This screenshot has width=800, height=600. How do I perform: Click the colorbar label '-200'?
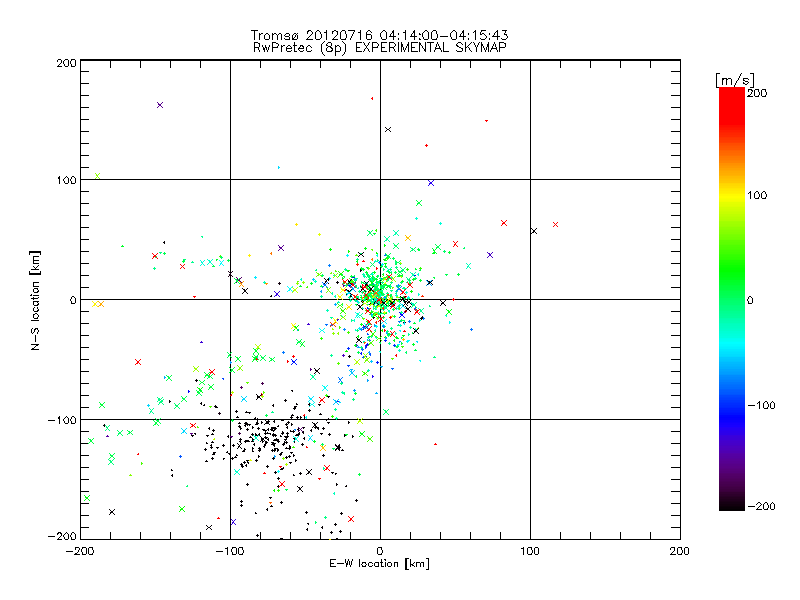pos(761,506)
